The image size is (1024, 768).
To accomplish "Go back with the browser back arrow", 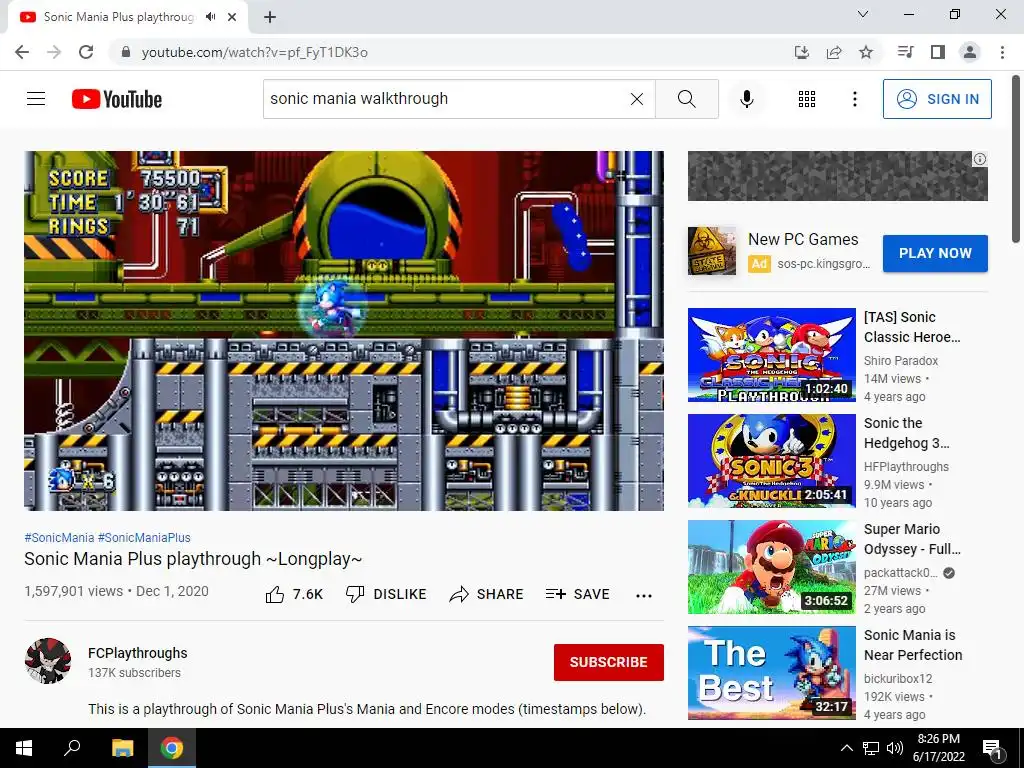I will pyautogui.click(x=22, y=52).
